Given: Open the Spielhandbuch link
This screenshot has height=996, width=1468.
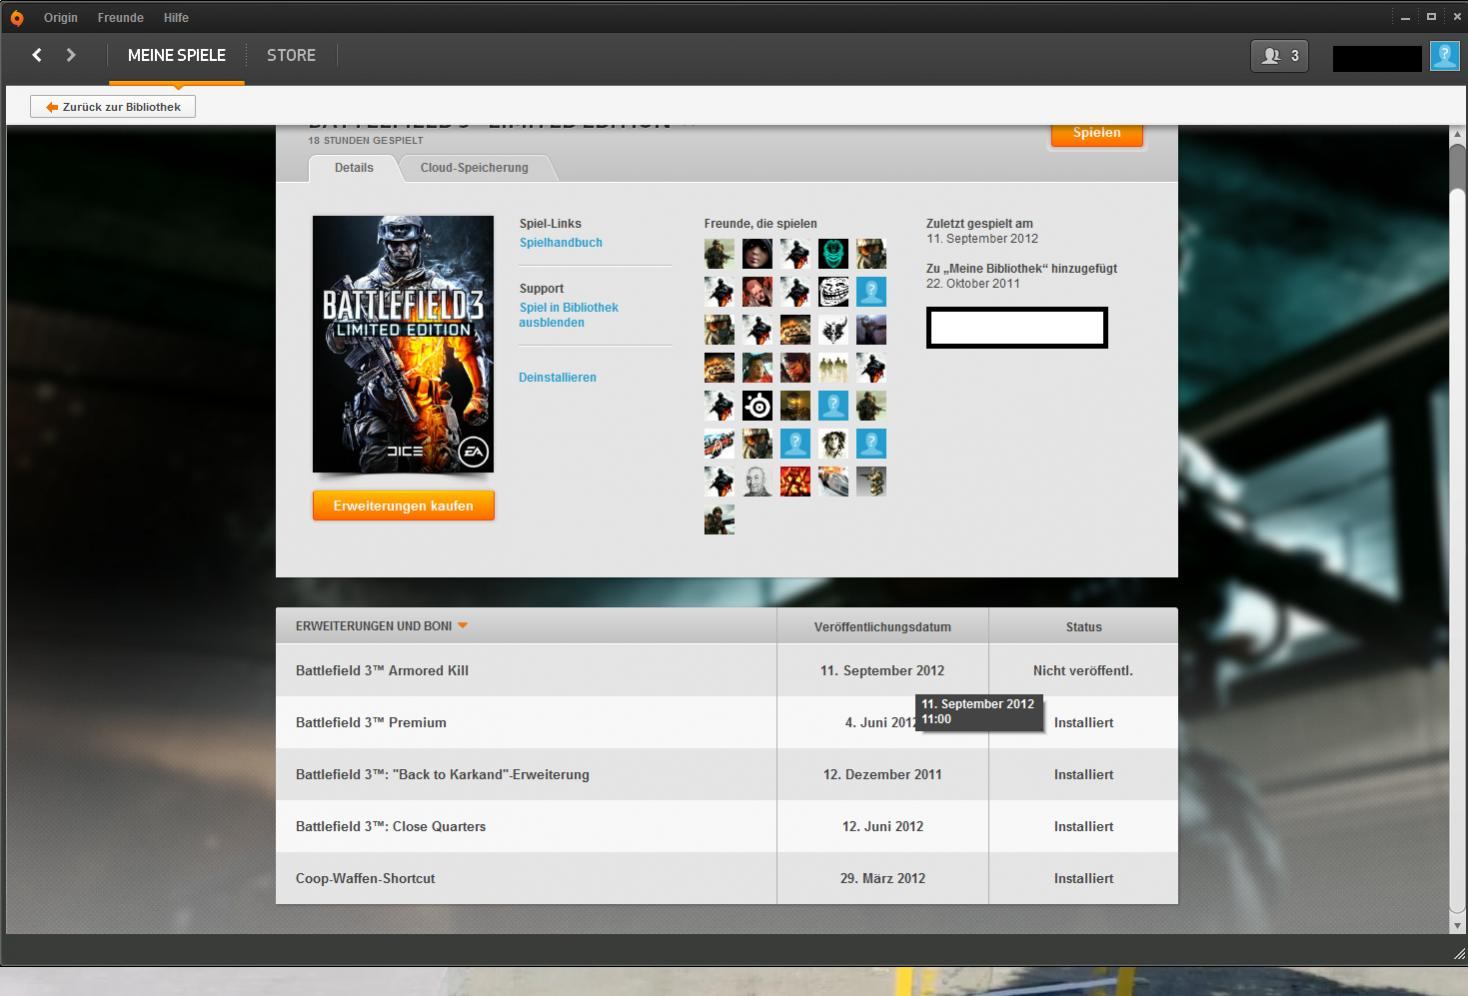Looking at the screenshot, I should click(x=561, y=243).
